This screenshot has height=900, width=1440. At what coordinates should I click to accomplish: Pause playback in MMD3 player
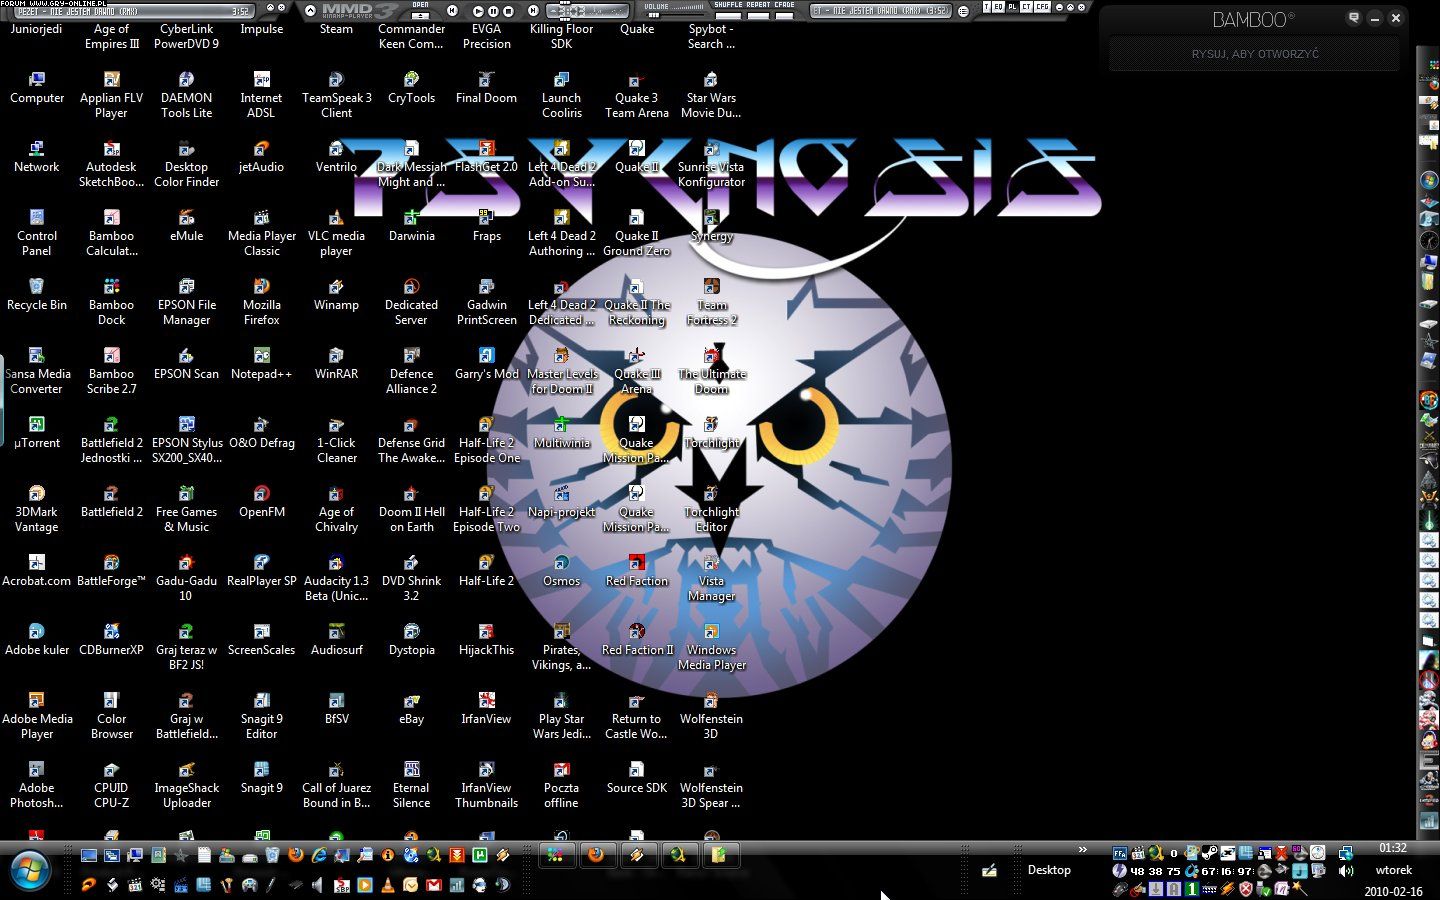493,11
